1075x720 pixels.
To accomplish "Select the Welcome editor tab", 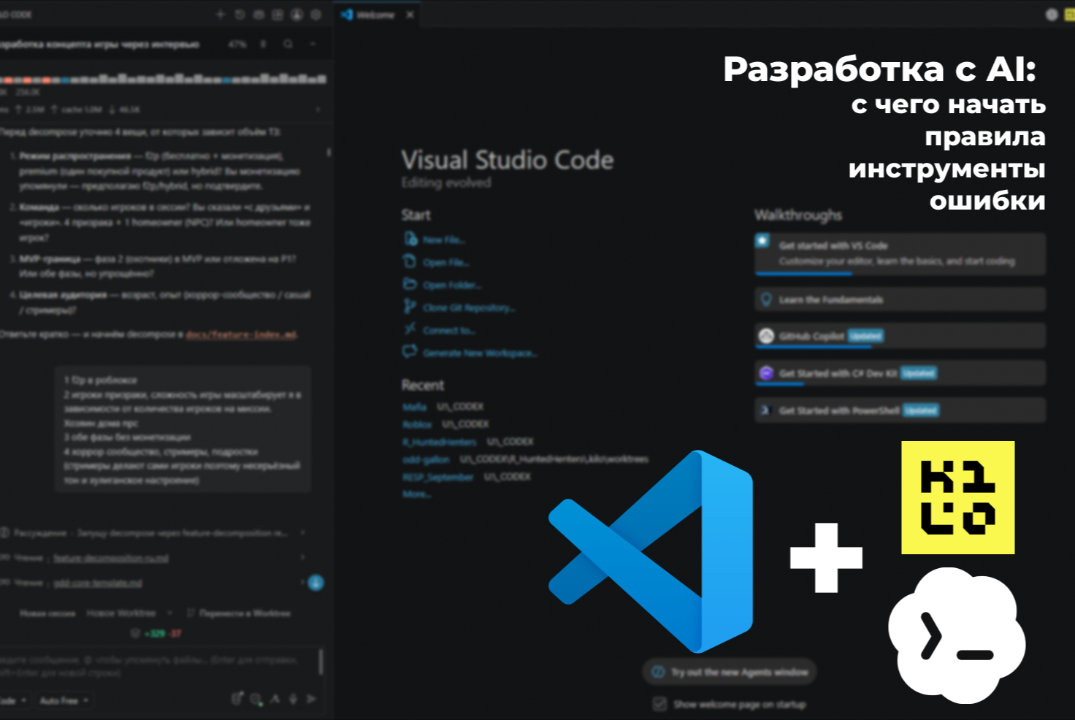I will (376, 14).
